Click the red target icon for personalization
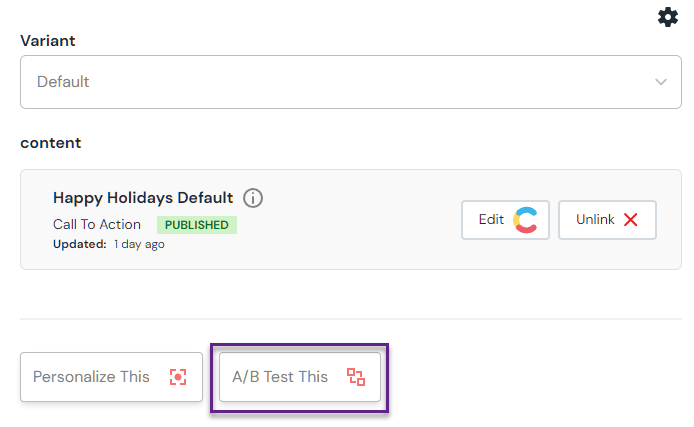The width and height of the screenshot is (694, 427). pyautogui.click(x=178, y=377)
